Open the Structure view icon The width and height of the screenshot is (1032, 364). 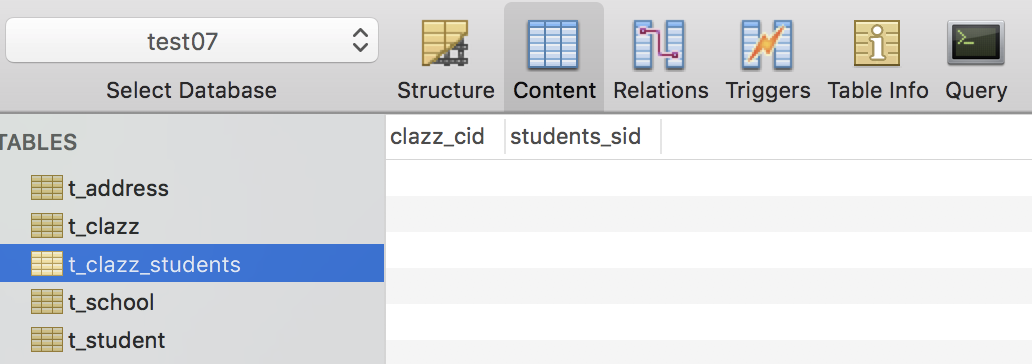[x=445, y=44]
